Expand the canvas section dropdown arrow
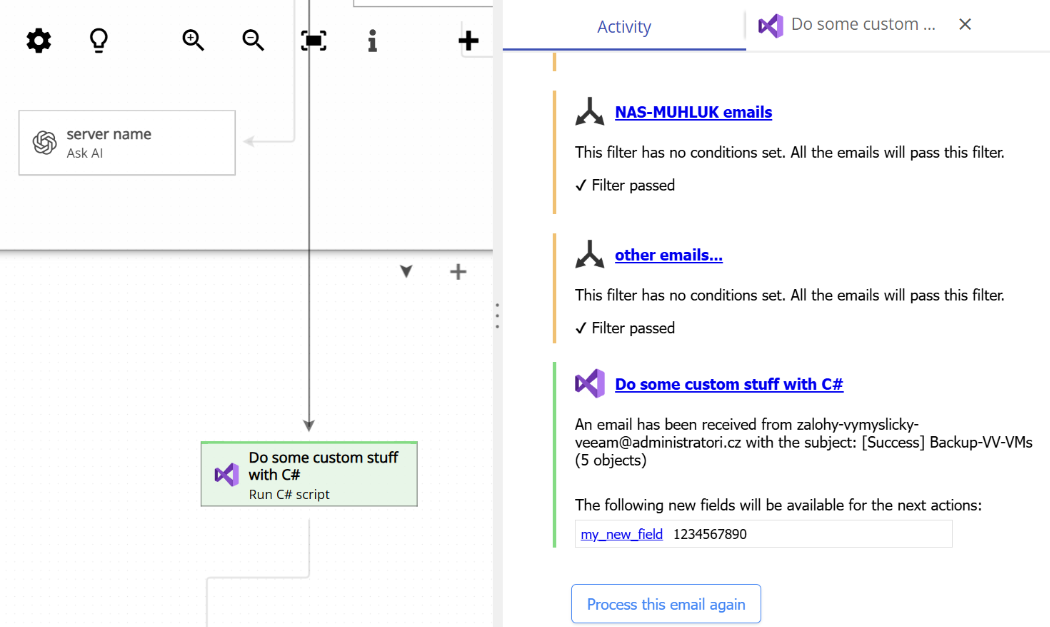This screenshot has height=627, width=1050. click(x=406, y=271)
